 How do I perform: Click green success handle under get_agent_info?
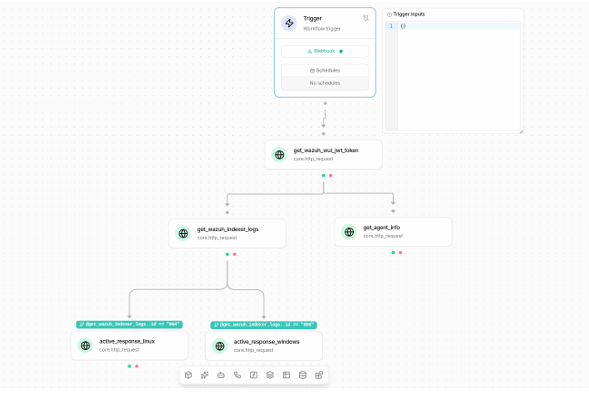(x=393, y=253)
